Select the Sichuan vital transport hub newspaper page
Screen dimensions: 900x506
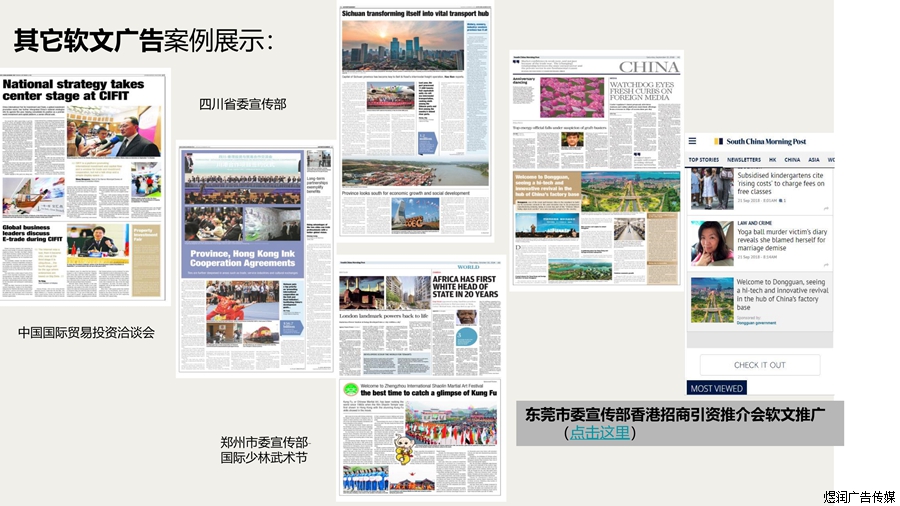click(415, 120)
